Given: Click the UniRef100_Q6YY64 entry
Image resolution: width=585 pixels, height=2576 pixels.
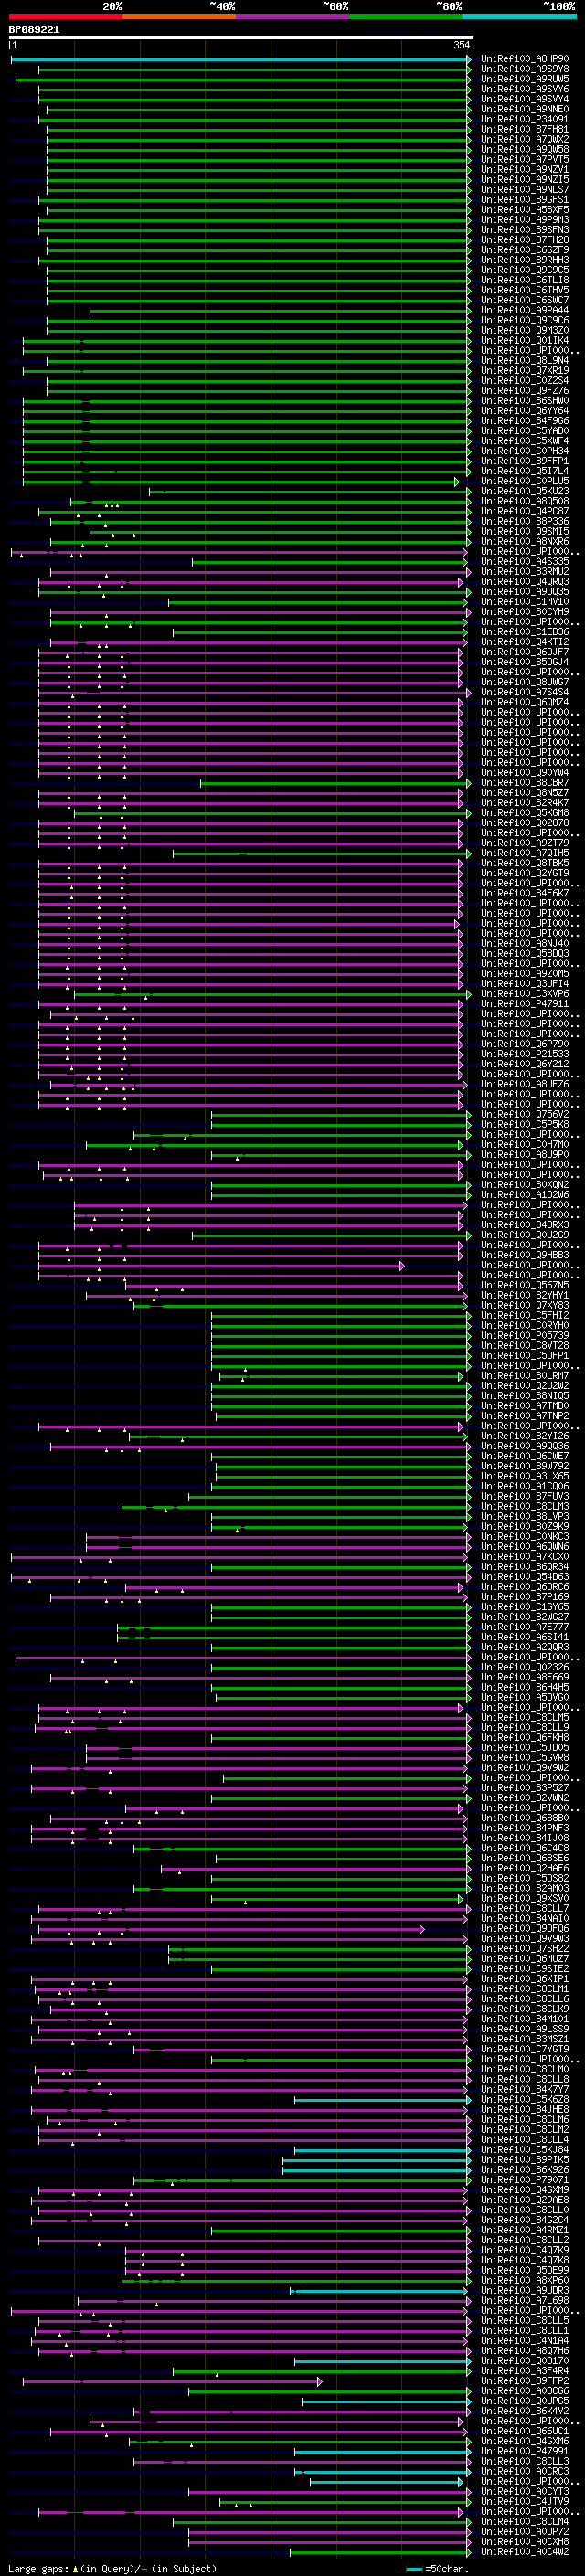Looking at the screenshot, I should (x=525, y=411).
